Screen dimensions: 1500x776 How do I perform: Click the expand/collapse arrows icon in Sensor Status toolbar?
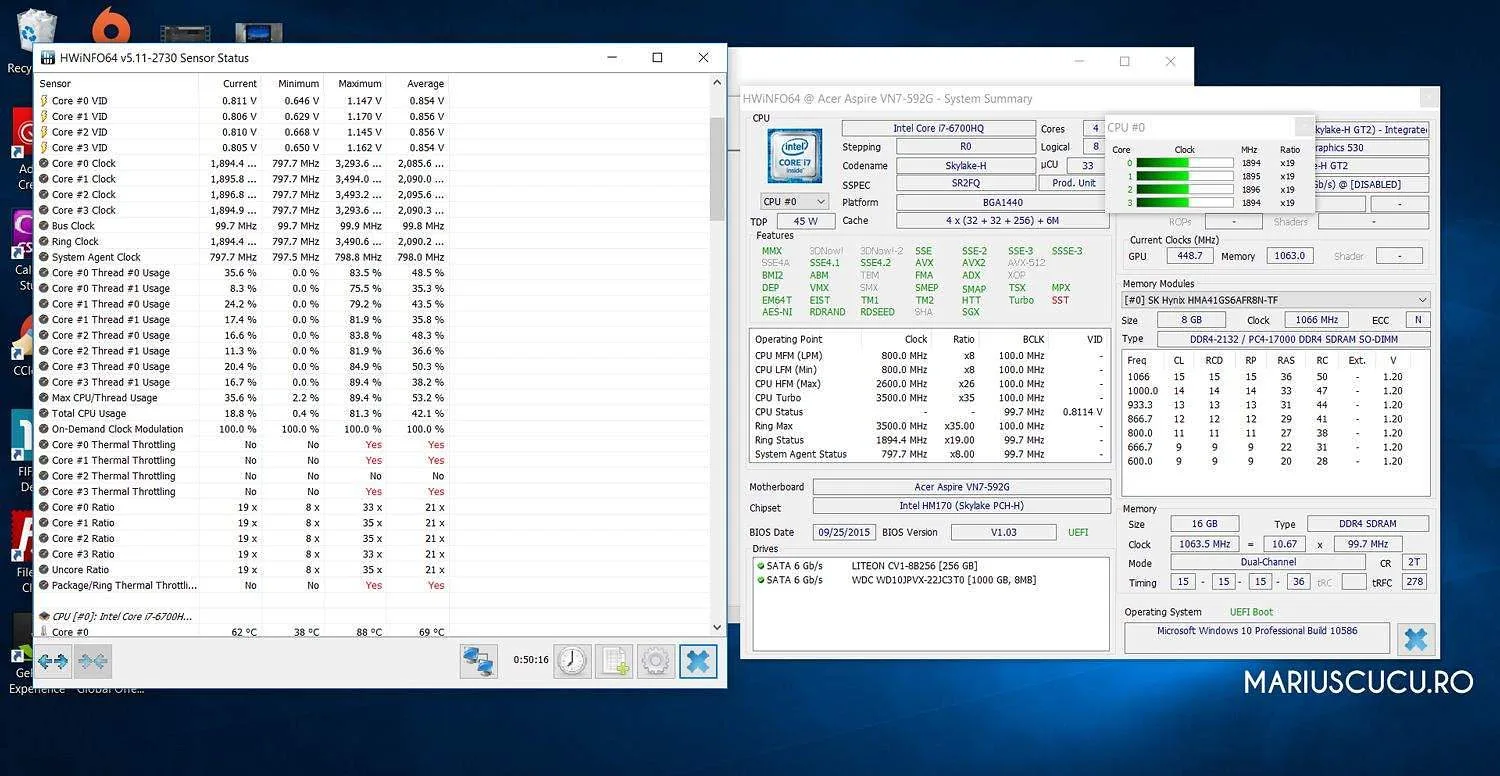pos(54,661)
